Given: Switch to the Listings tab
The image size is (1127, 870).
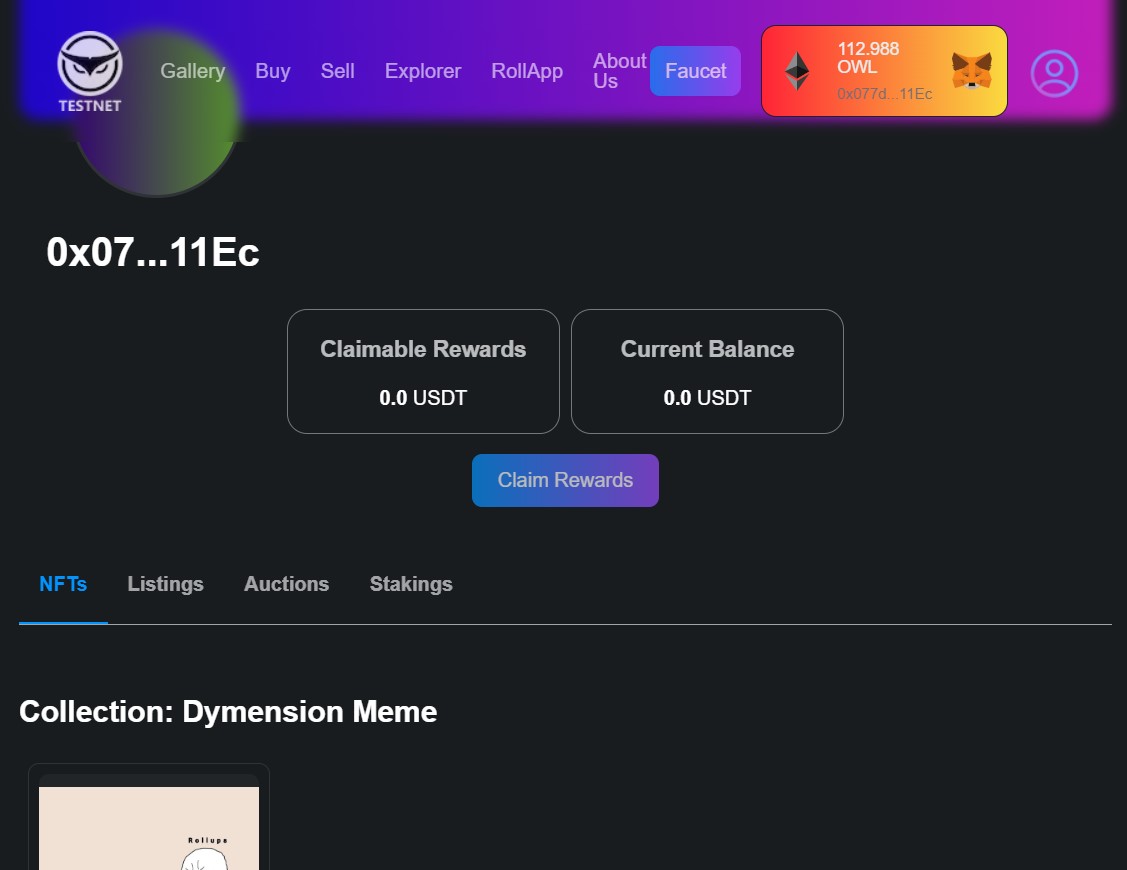Looking at the screenshot, I should point(165,584).
